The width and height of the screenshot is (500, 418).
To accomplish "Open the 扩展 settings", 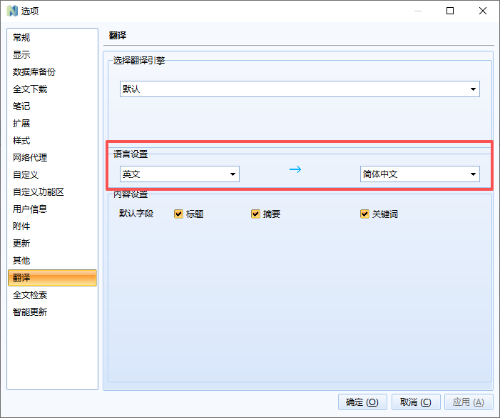I will tap(52, 123).
